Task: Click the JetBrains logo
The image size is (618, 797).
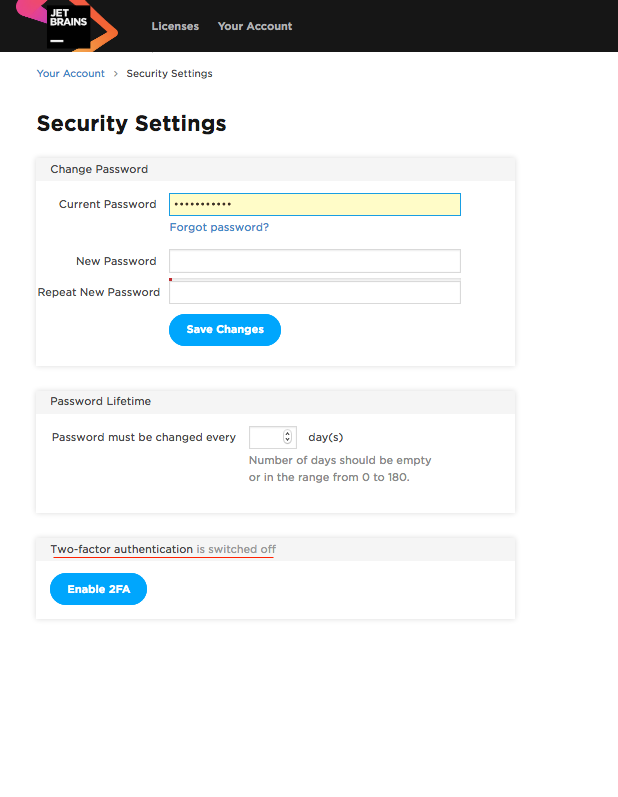Action: (x=69, y=26)
